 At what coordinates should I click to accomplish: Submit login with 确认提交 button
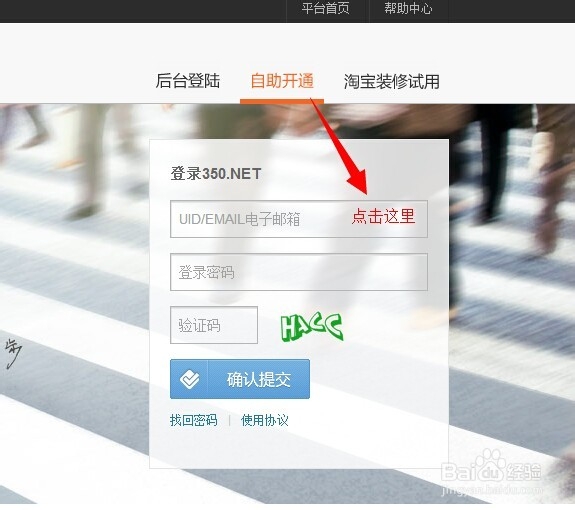pyautogui.click(x=240, y=379)
